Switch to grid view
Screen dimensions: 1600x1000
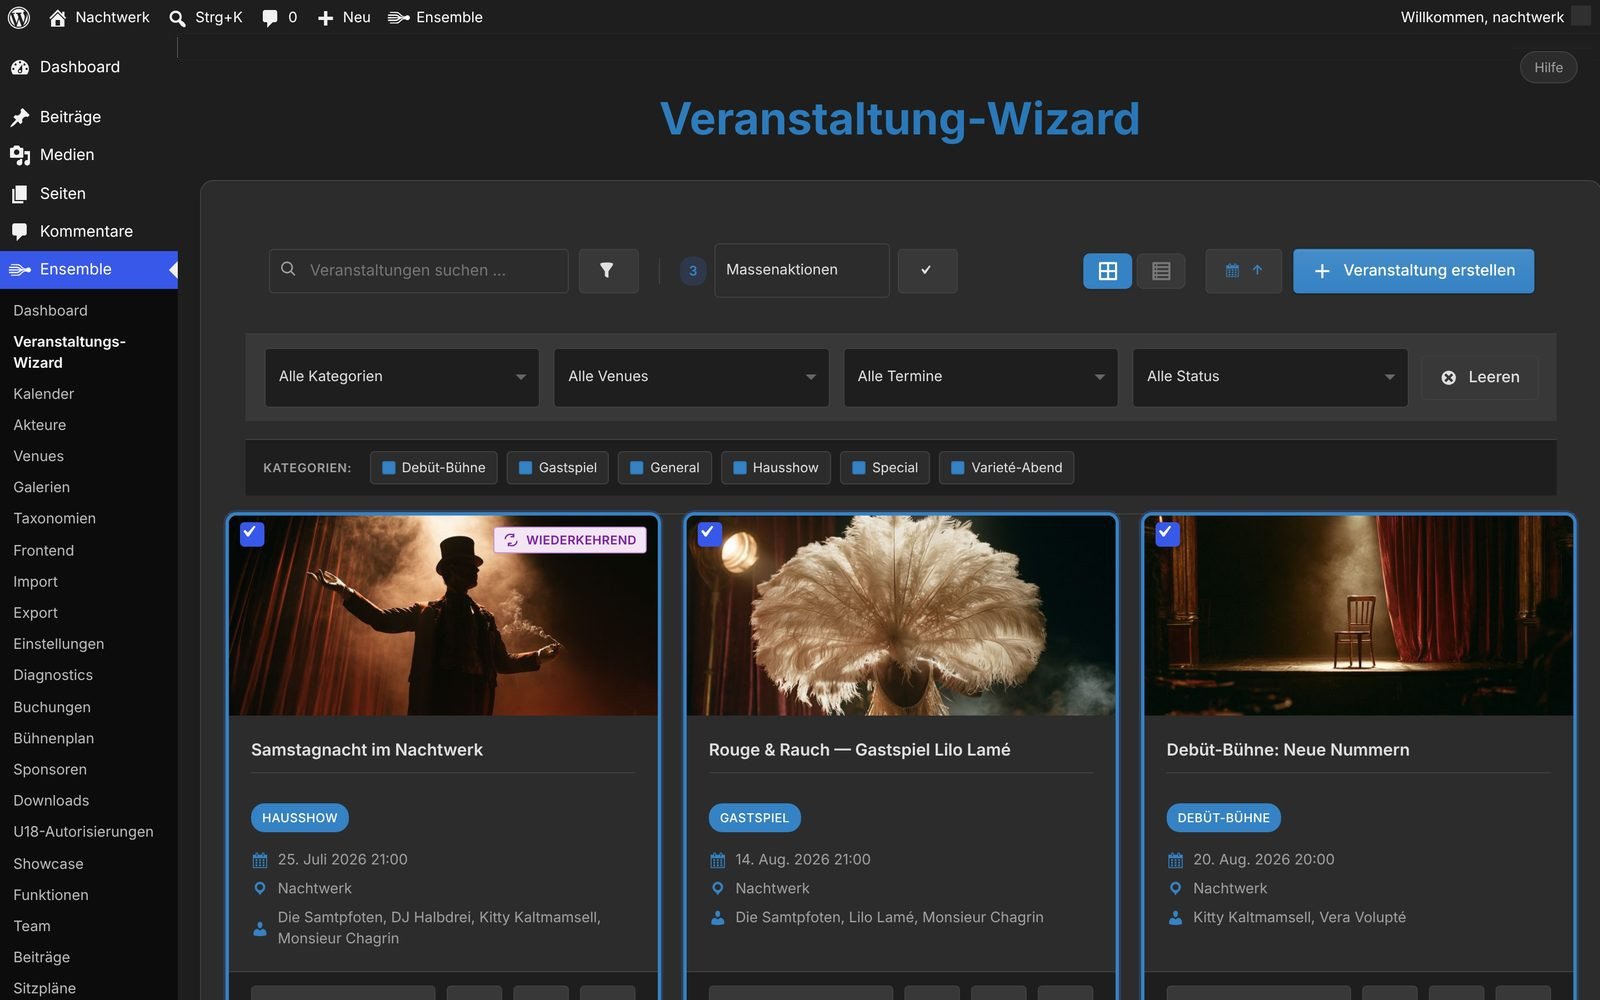1107,271
